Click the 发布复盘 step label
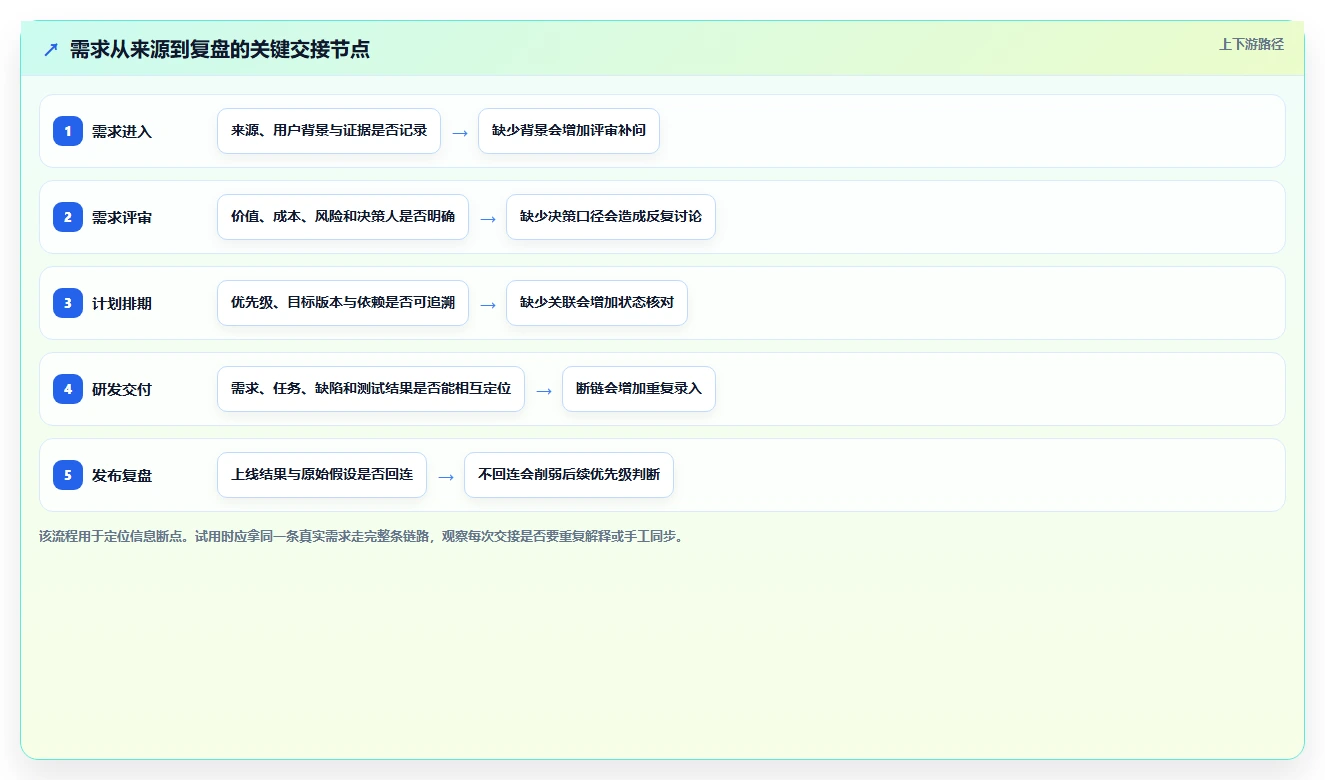Image resolution: width=1325 pixels, height=780 pixels. click(x=122, y=475)
